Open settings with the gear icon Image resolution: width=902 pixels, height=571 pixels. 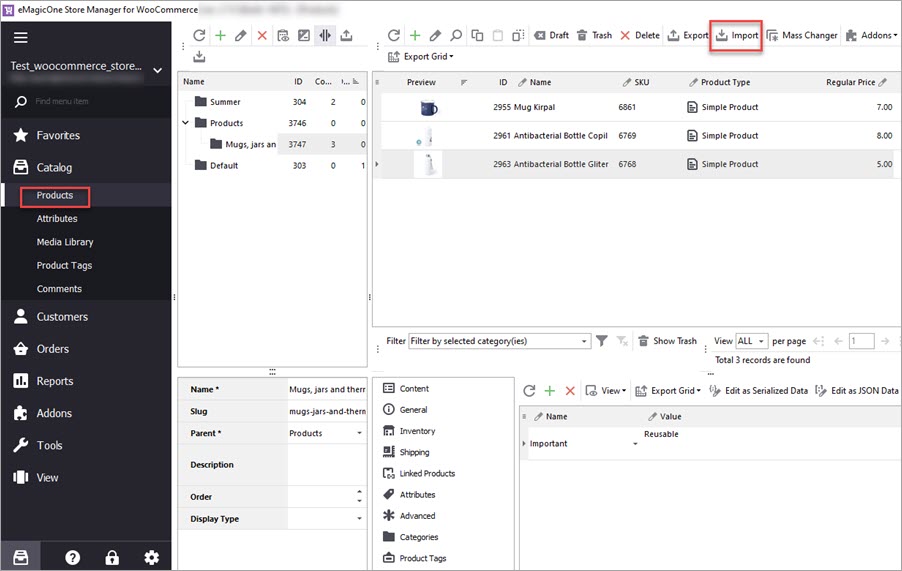pyautogui.click(x=151, y=557)
